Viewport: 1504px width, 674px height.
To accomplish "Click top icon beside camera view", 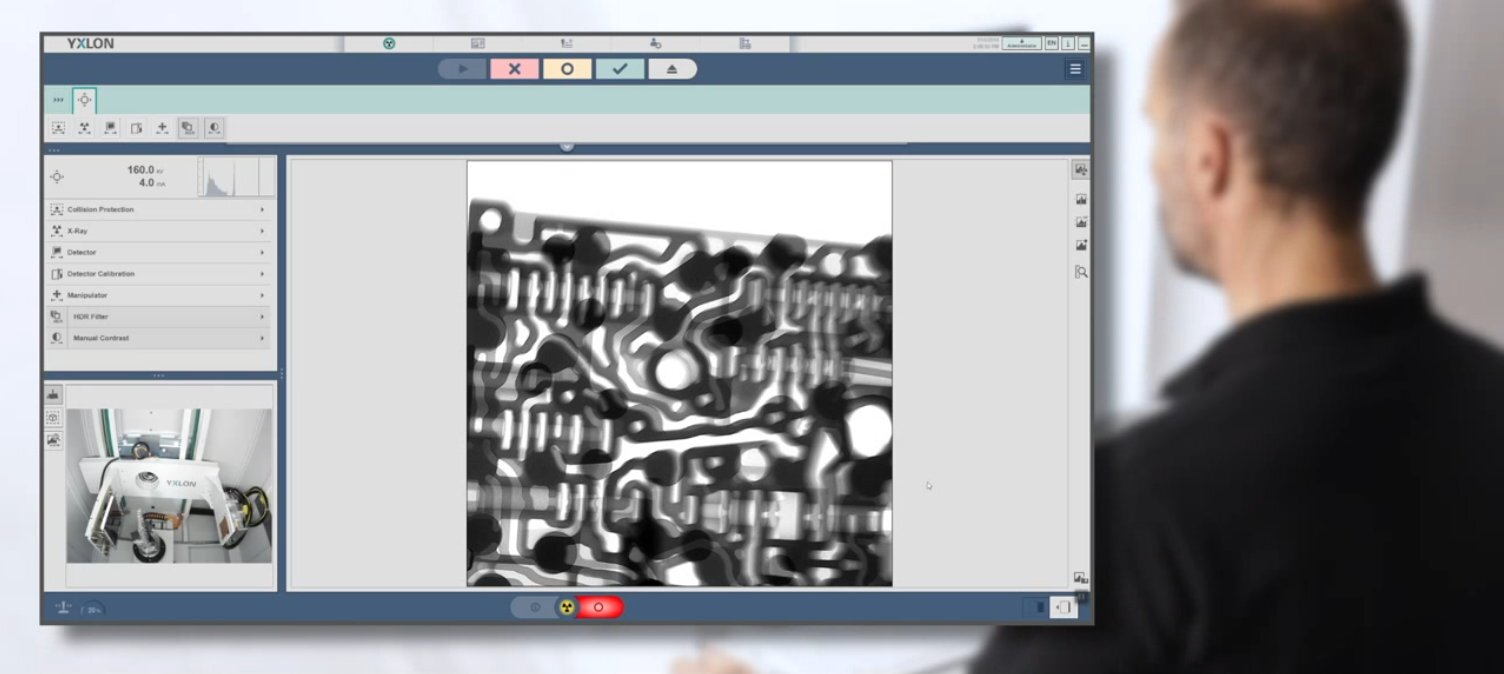I will click(x=53, y=395).
